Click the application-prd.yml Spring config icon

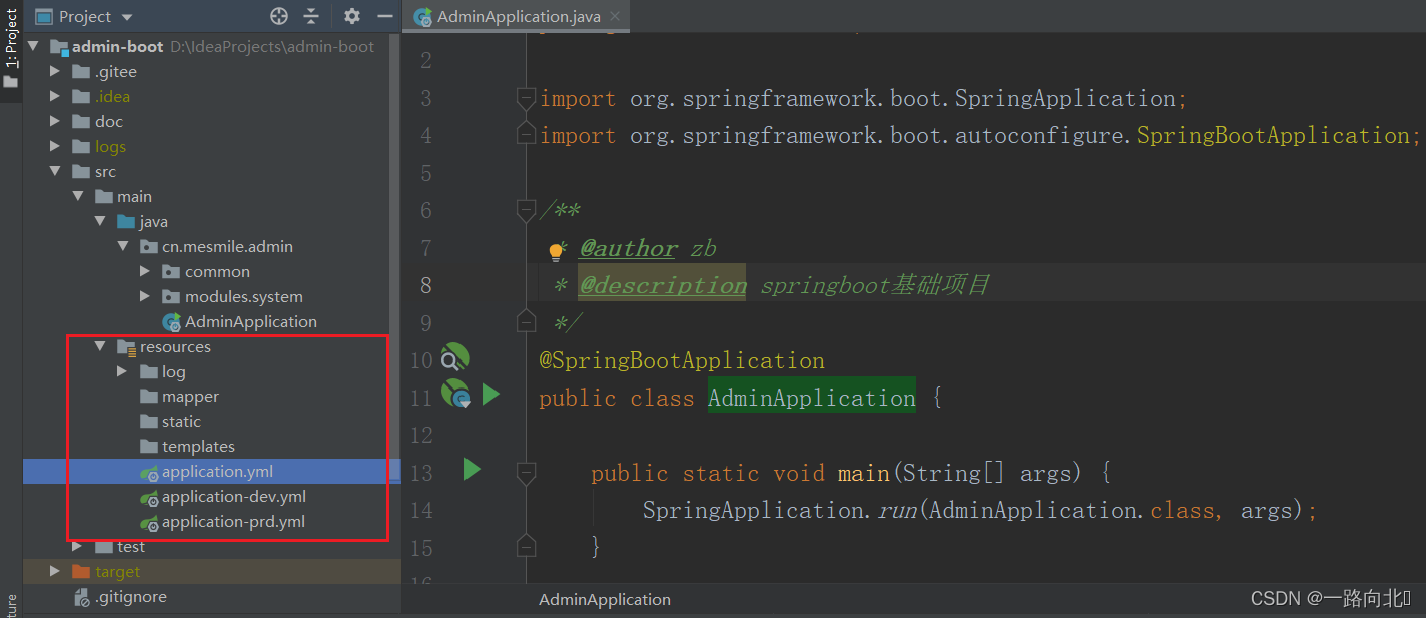149,522
